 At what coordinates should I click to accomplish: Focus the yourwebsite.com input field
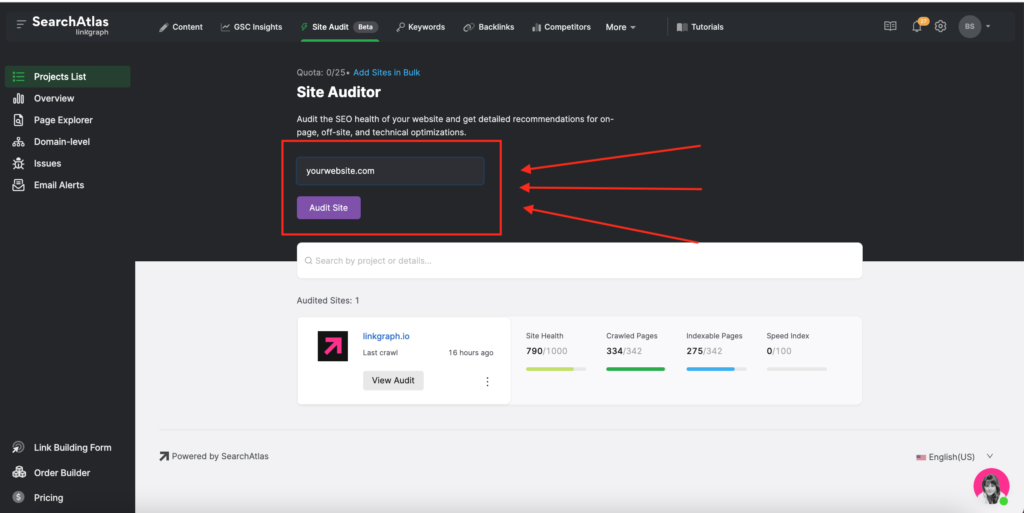click(x=390, y=171)
